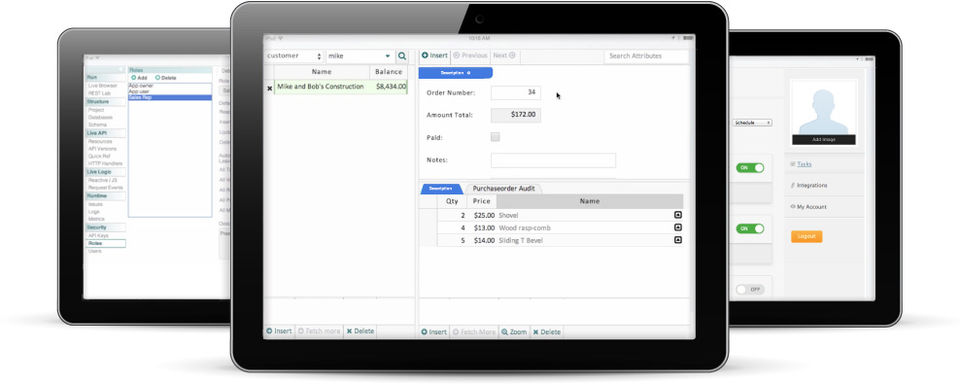Screen dimensions: 960x384
Task: Select Roles in left tablet sidebar
Action: [105, 243]
